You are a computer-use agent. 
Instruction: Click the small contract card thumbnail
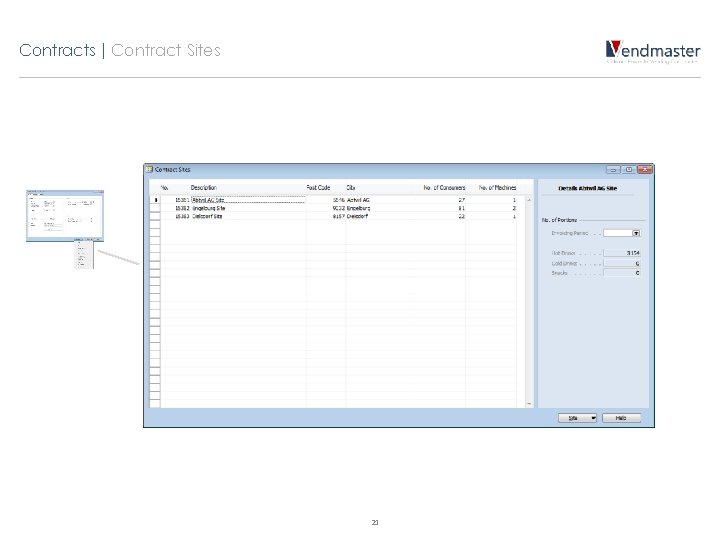click(65, 215)
